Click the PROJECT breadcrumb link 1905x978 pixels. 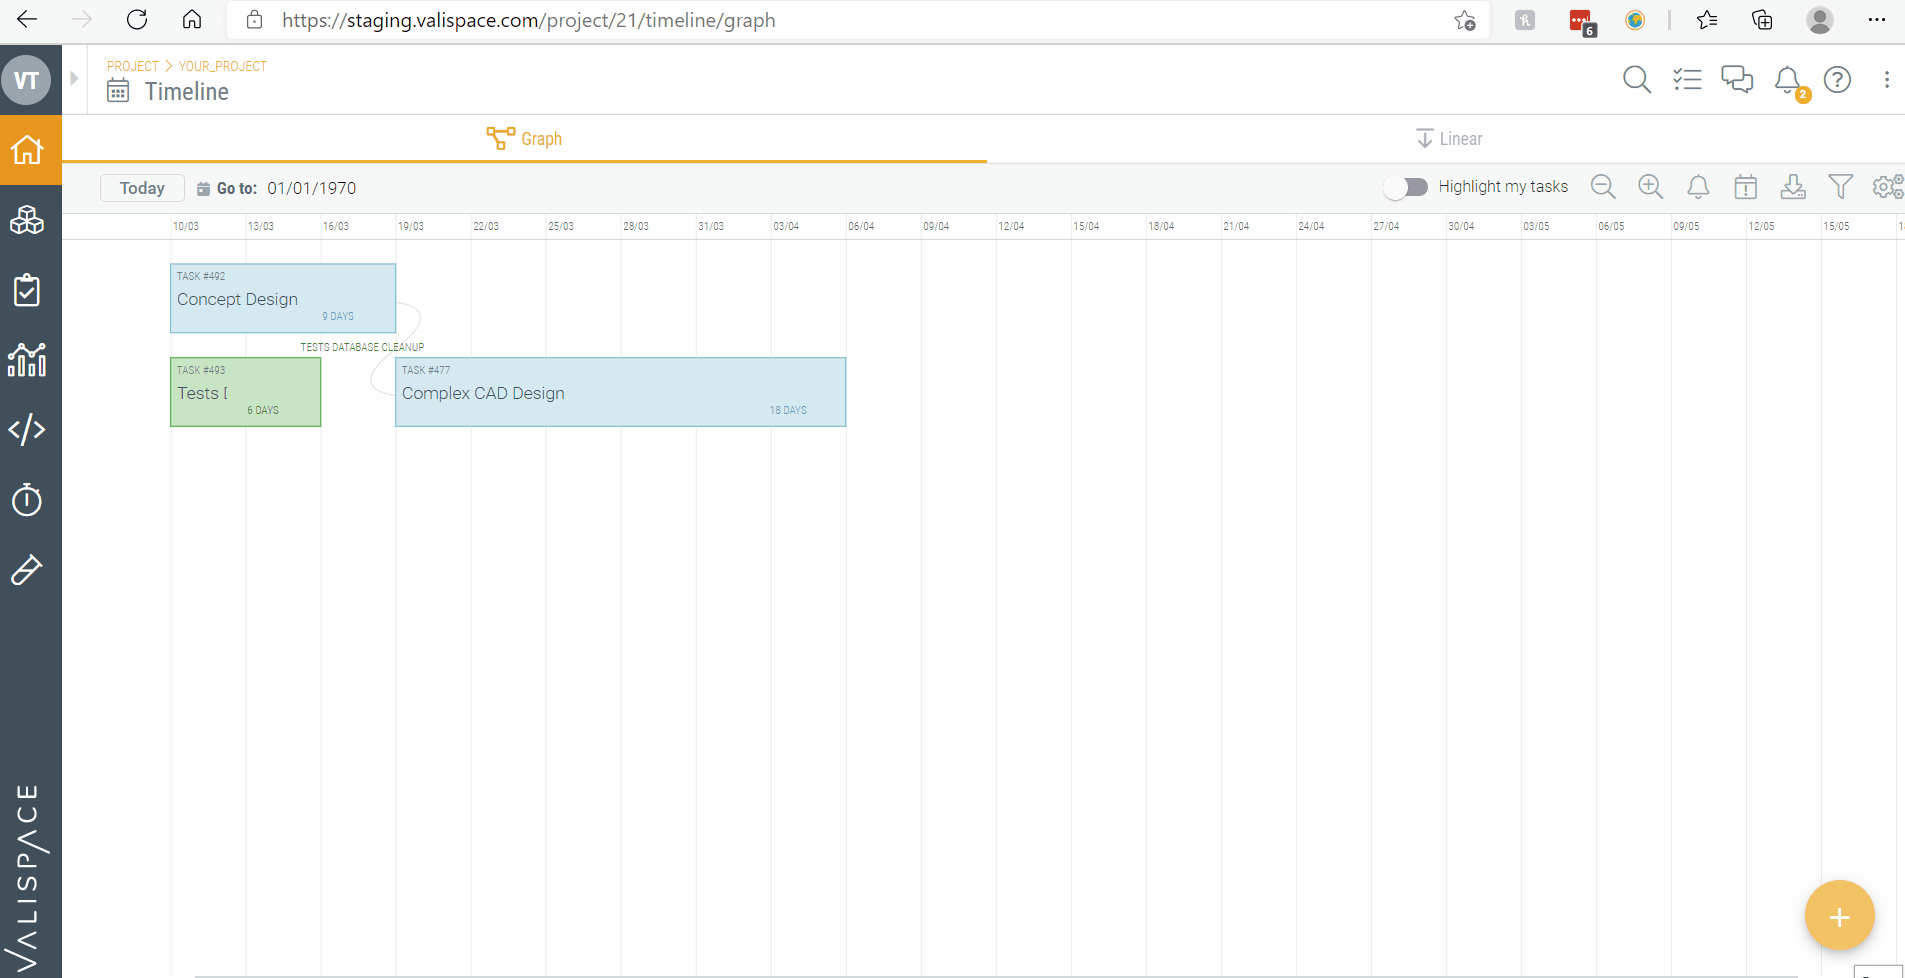pos(133,66)
